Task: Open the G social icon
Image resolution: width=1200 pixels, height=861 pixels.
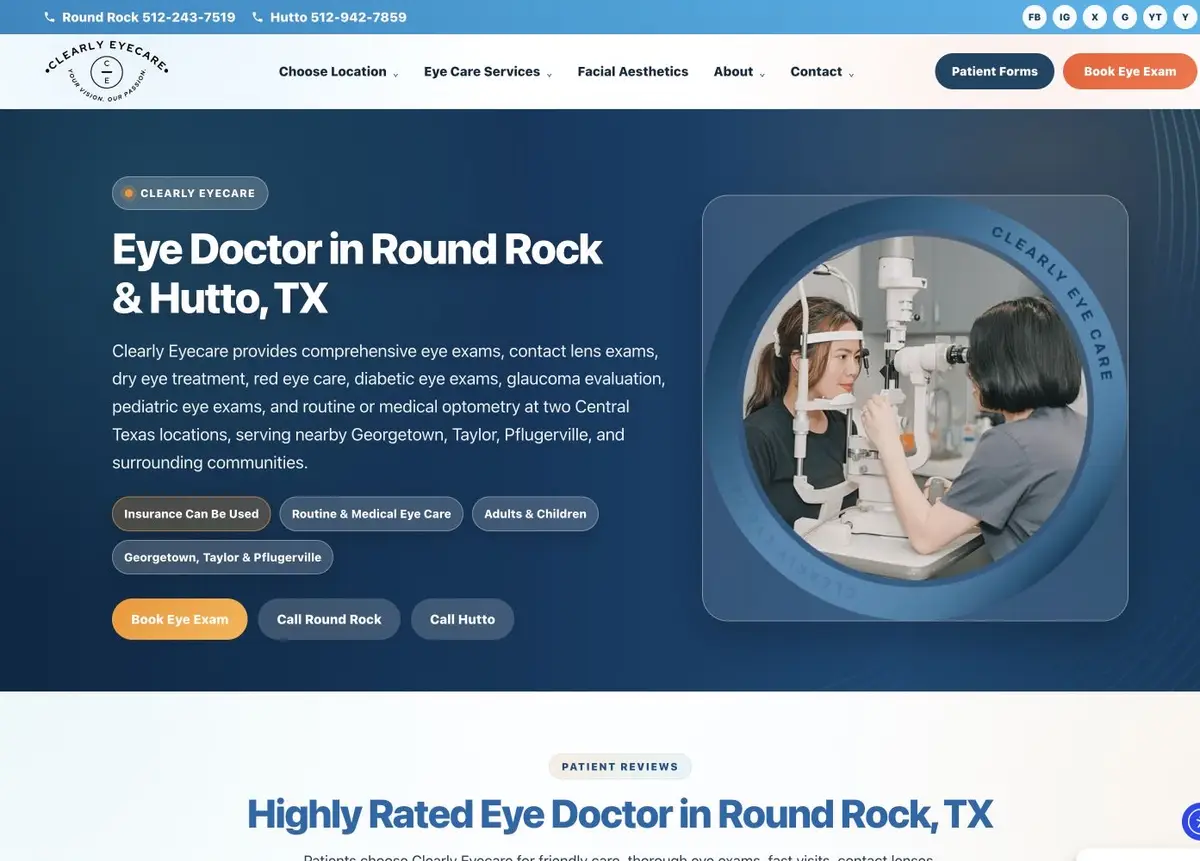Action: (x=1125, y=17)
